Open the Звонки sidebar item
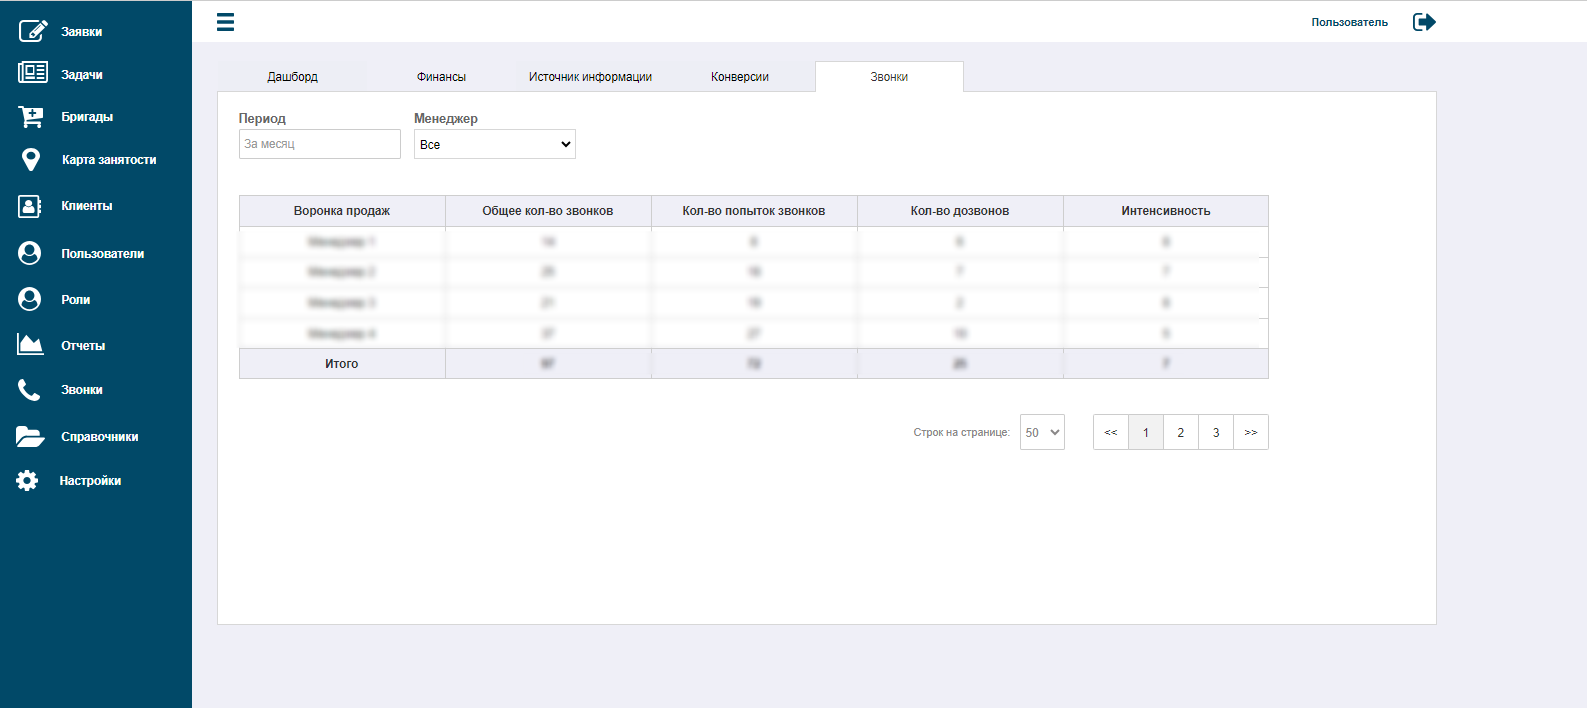1587x708 pixels. [82, 390]
